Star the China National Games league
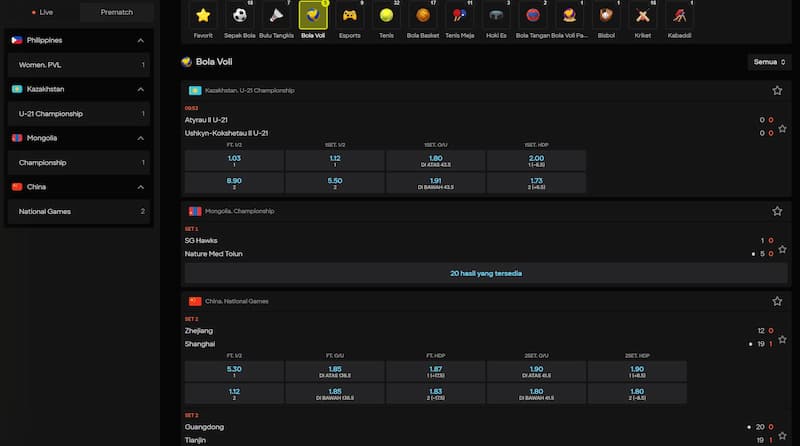 [777, 301]
